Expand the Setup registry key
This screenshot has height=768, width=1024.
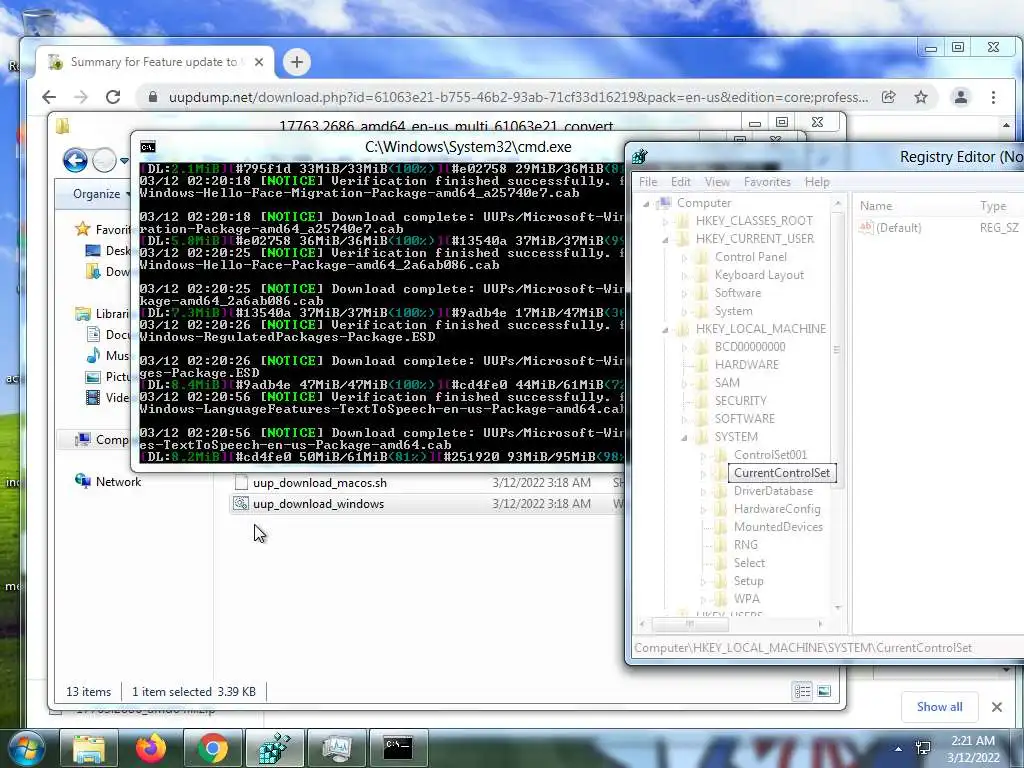[x=703, y=581]
